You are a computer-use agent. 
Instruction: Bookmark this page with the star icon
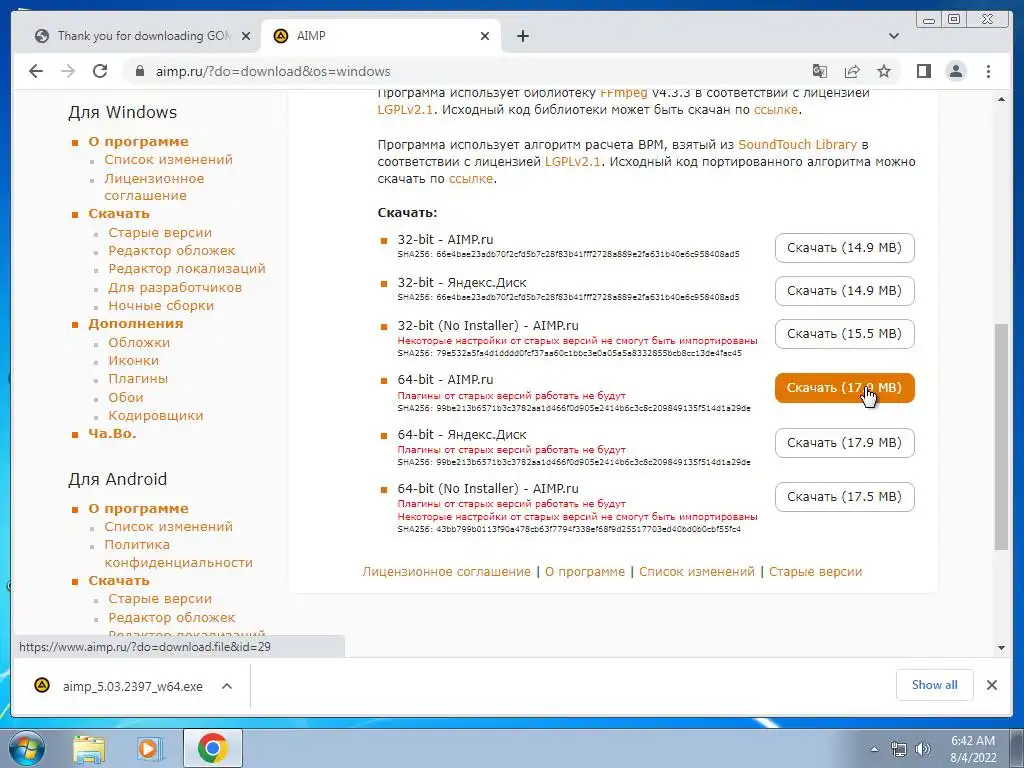coord(884,71)
